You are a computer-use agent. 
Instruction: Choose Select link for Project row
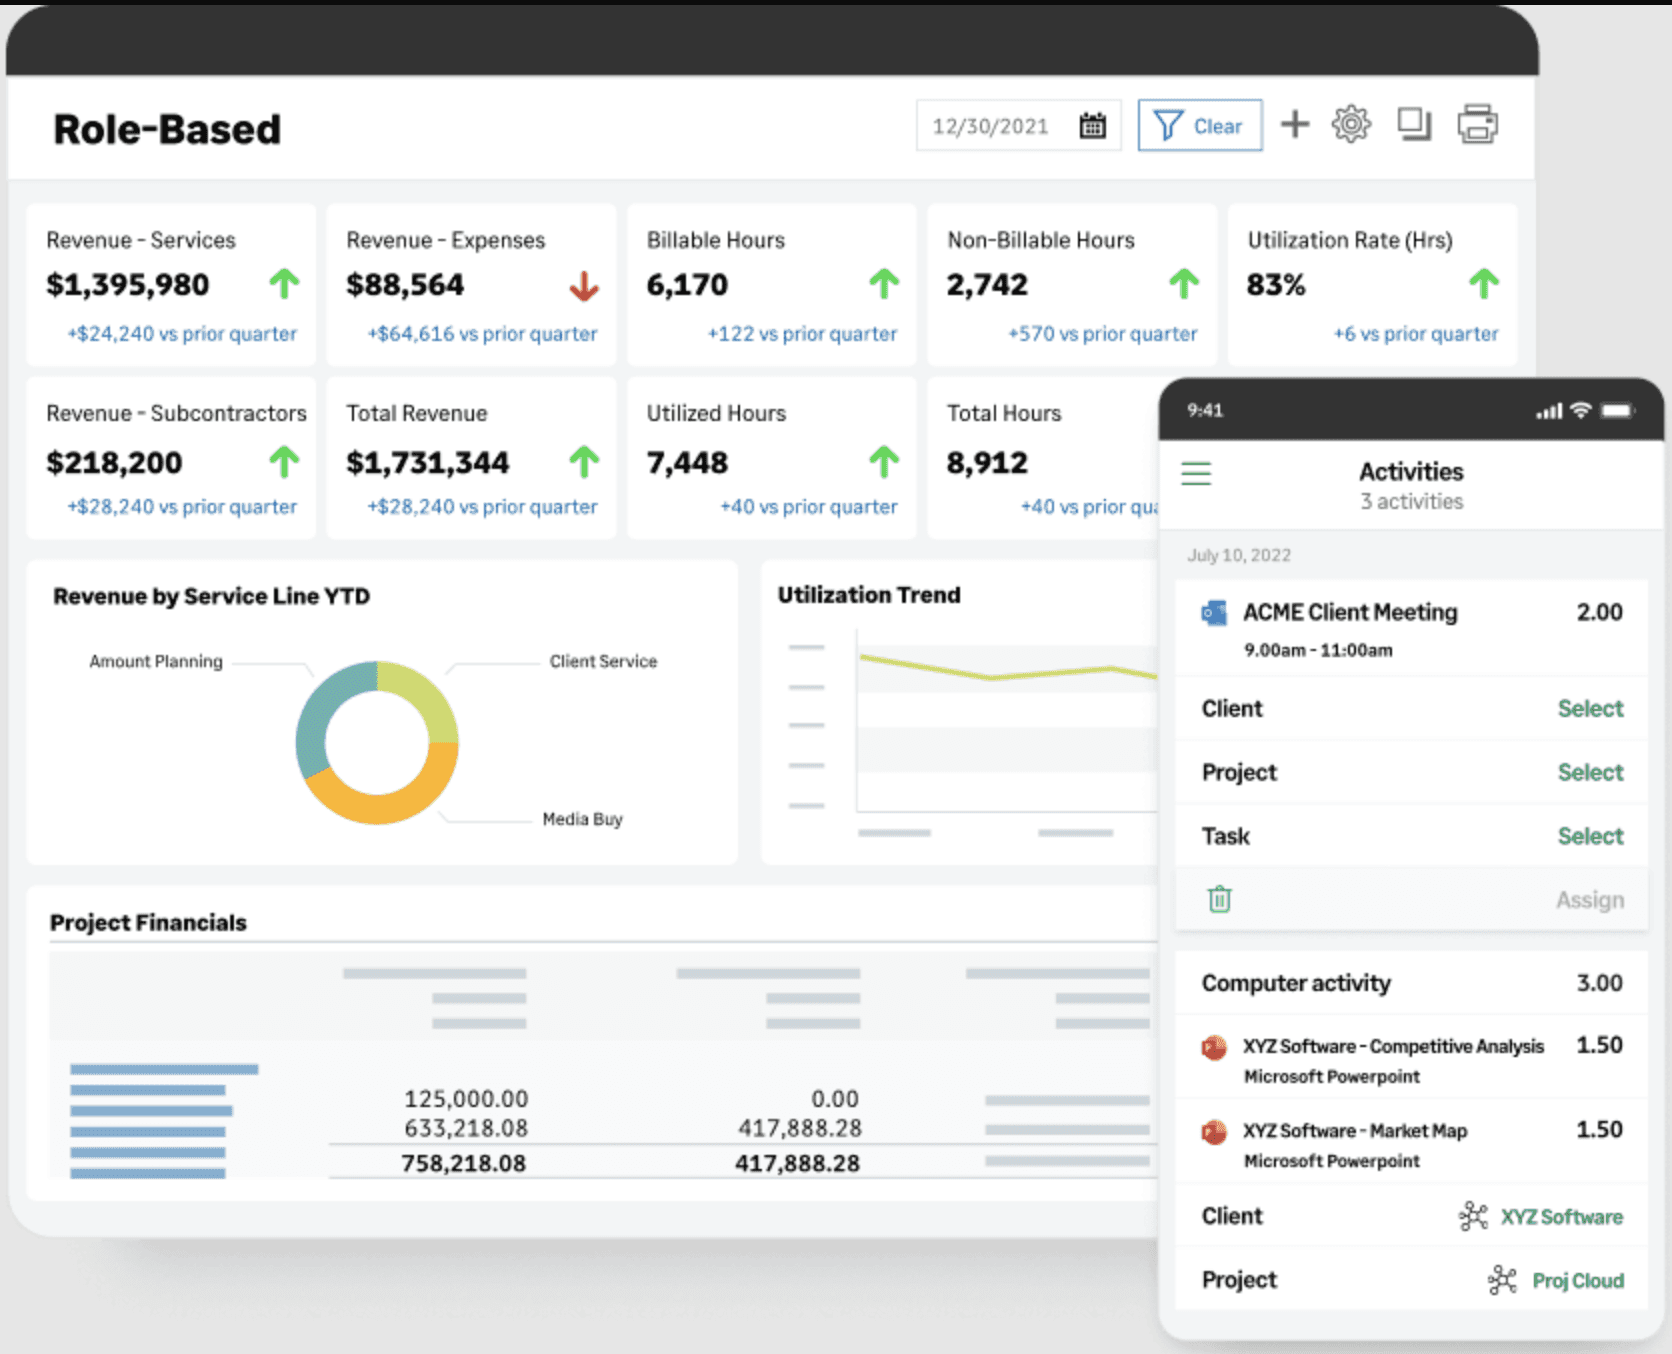coord(1590,773)
